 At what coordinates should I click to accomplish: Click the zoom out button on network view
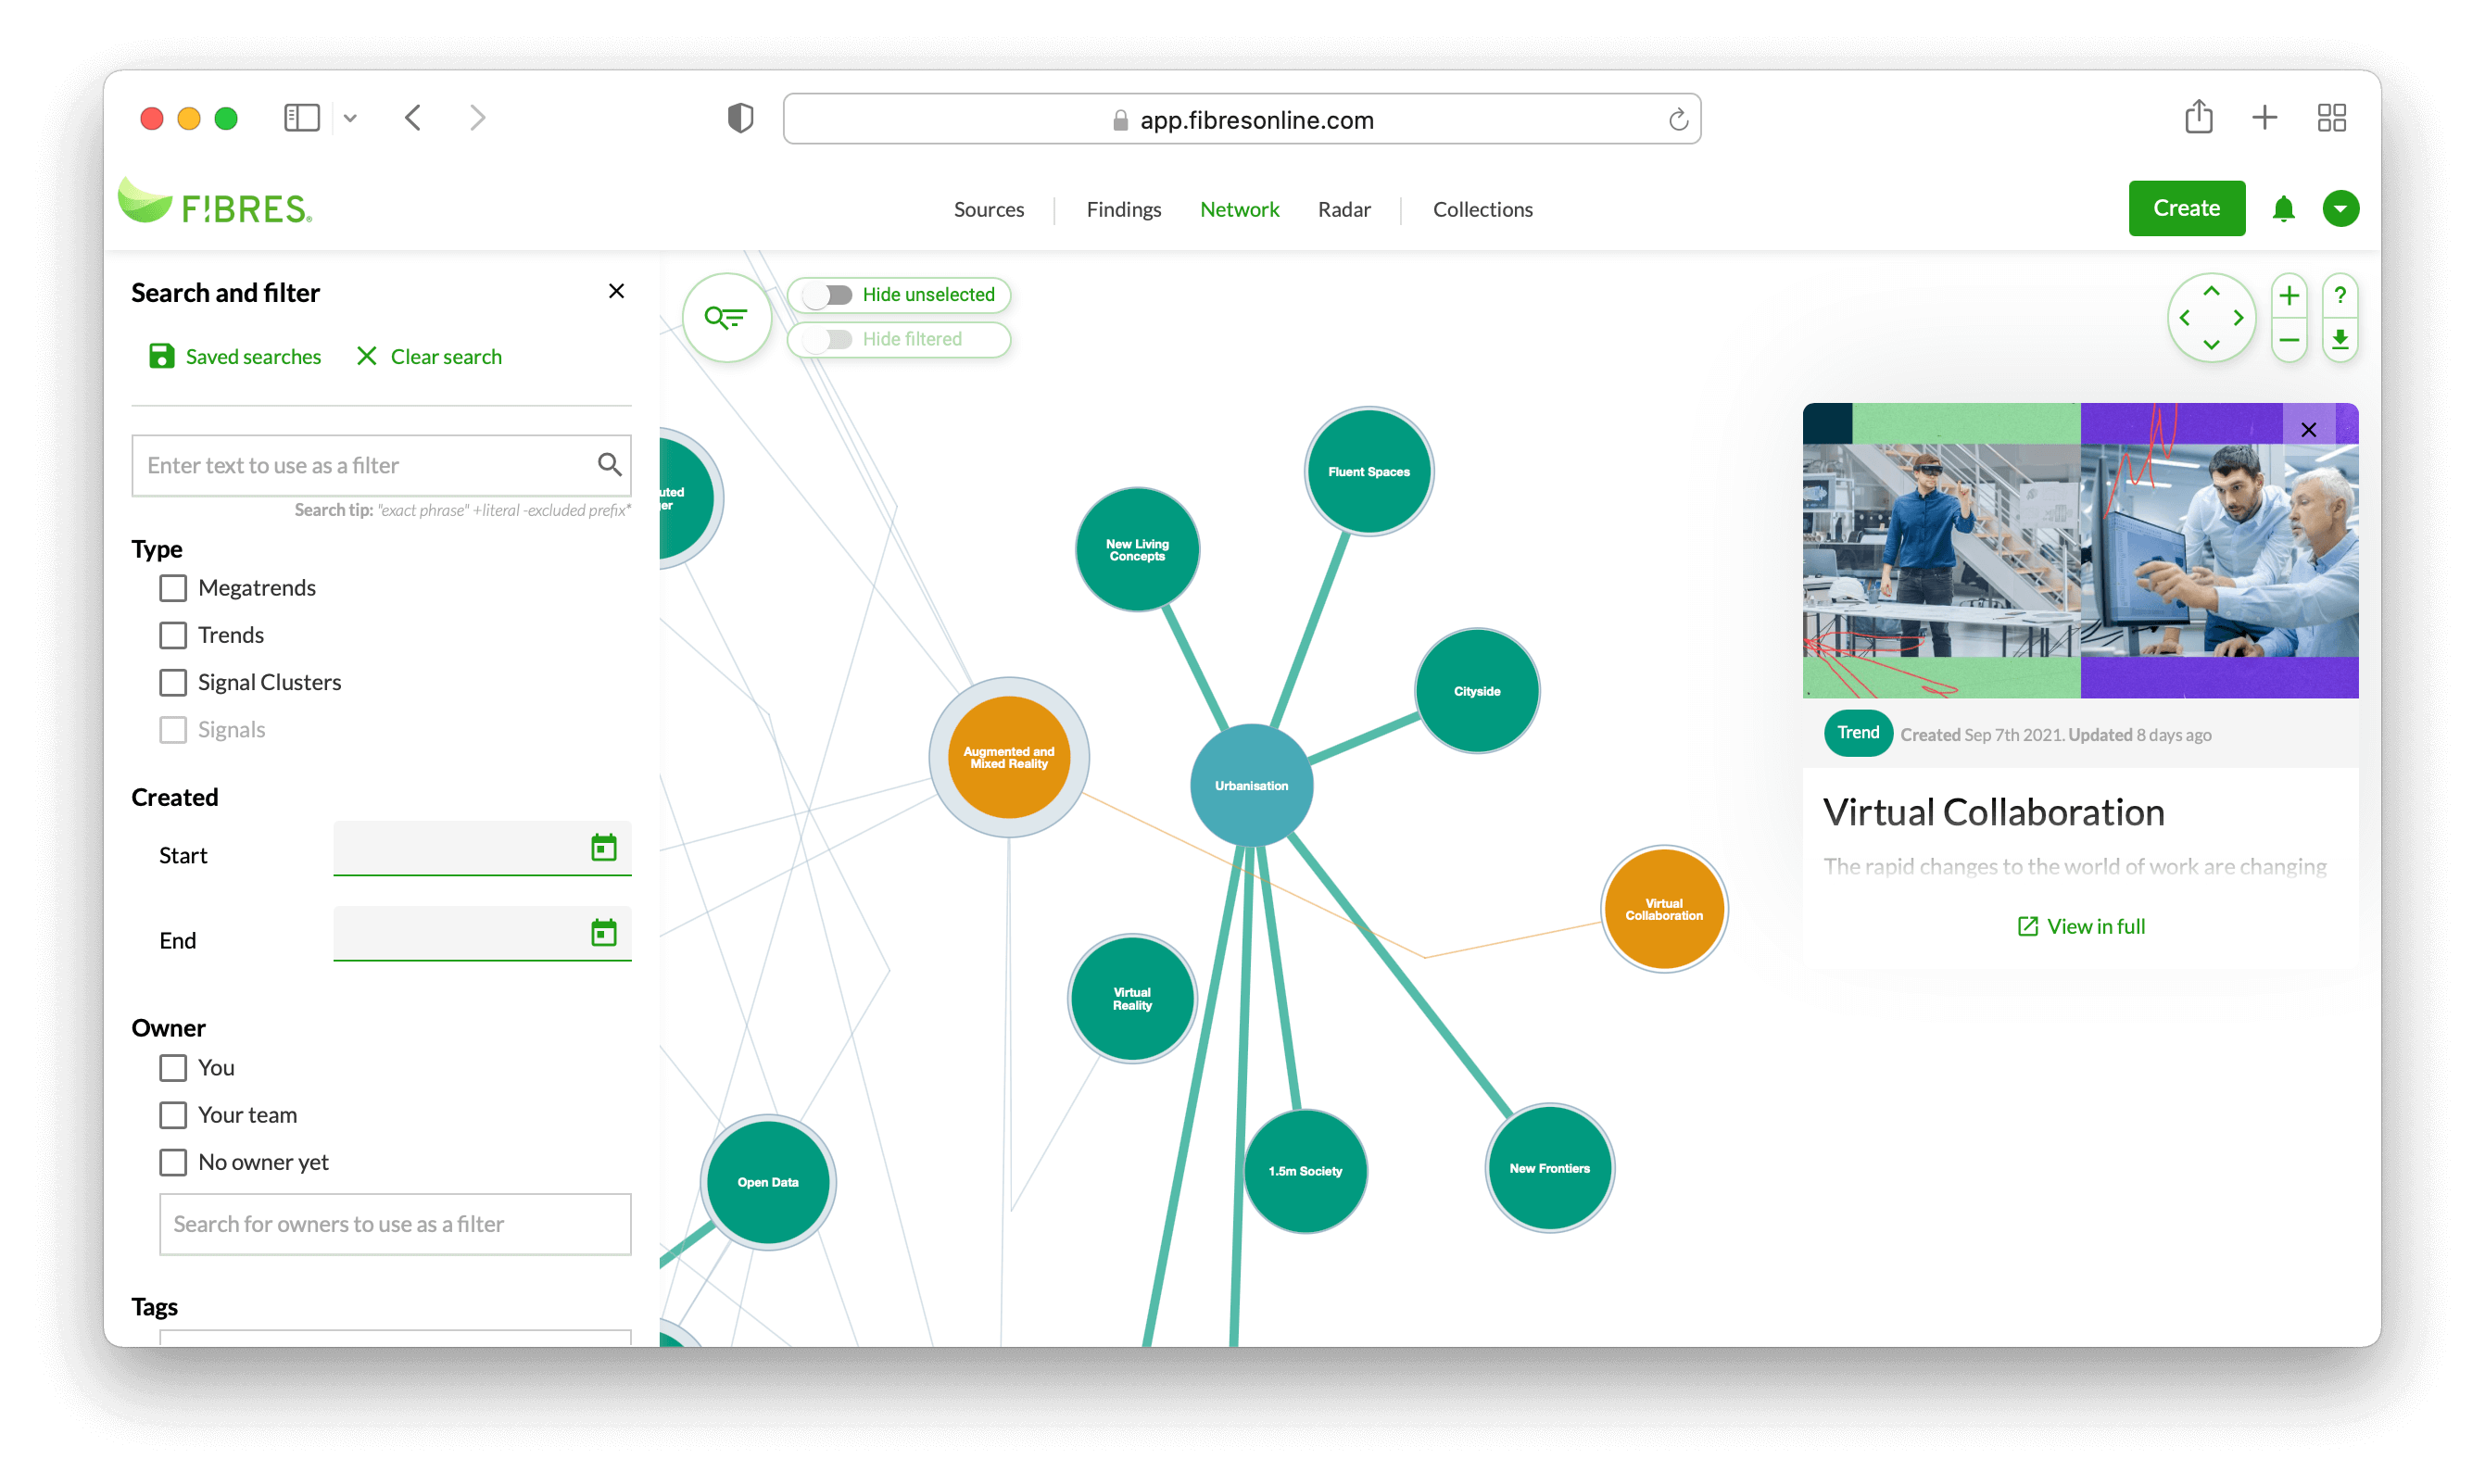click(x=2289, y=341)
